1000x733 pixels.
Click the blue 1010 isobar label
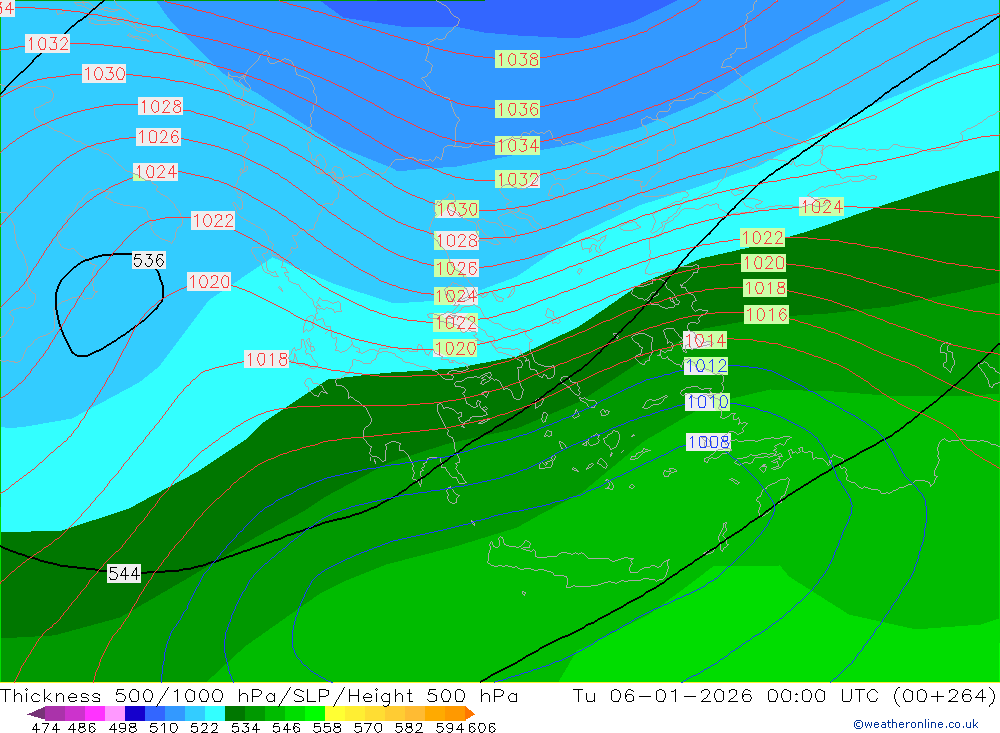(x=707, y=402)
